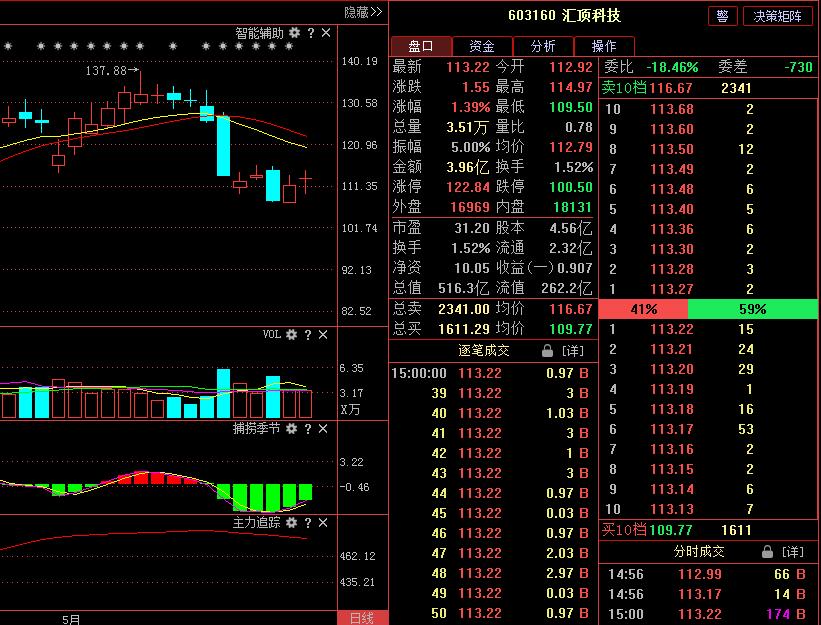Select buy level 1 price 113.22
Image resolution: width=821 pixels, height=625 pixels.
coord(671,329)
